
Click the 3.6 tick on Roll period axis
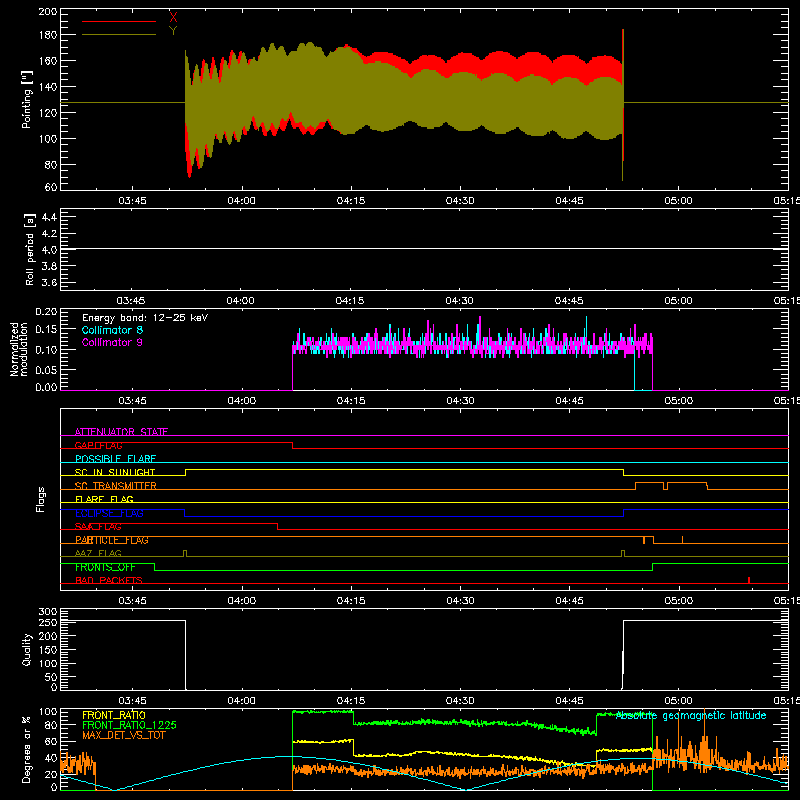click(x=49, y=283)
